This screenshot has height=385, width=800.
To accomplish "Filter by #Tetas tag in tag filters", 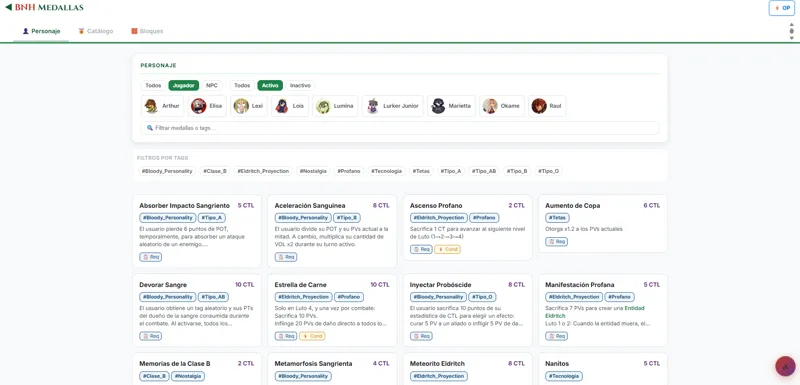I will pos(421,171).
